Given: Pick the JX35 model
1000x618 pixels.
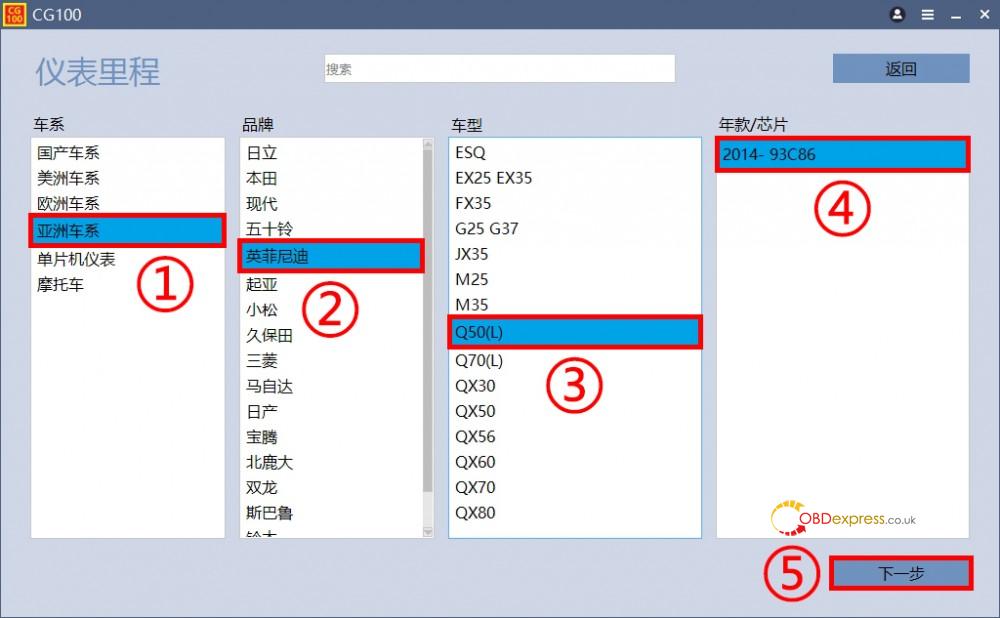Looking at the screenshot, I should [575, 254].
